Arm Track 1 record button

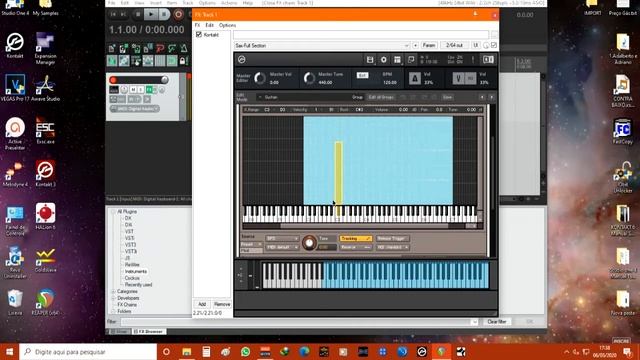(x=113, y=80)
